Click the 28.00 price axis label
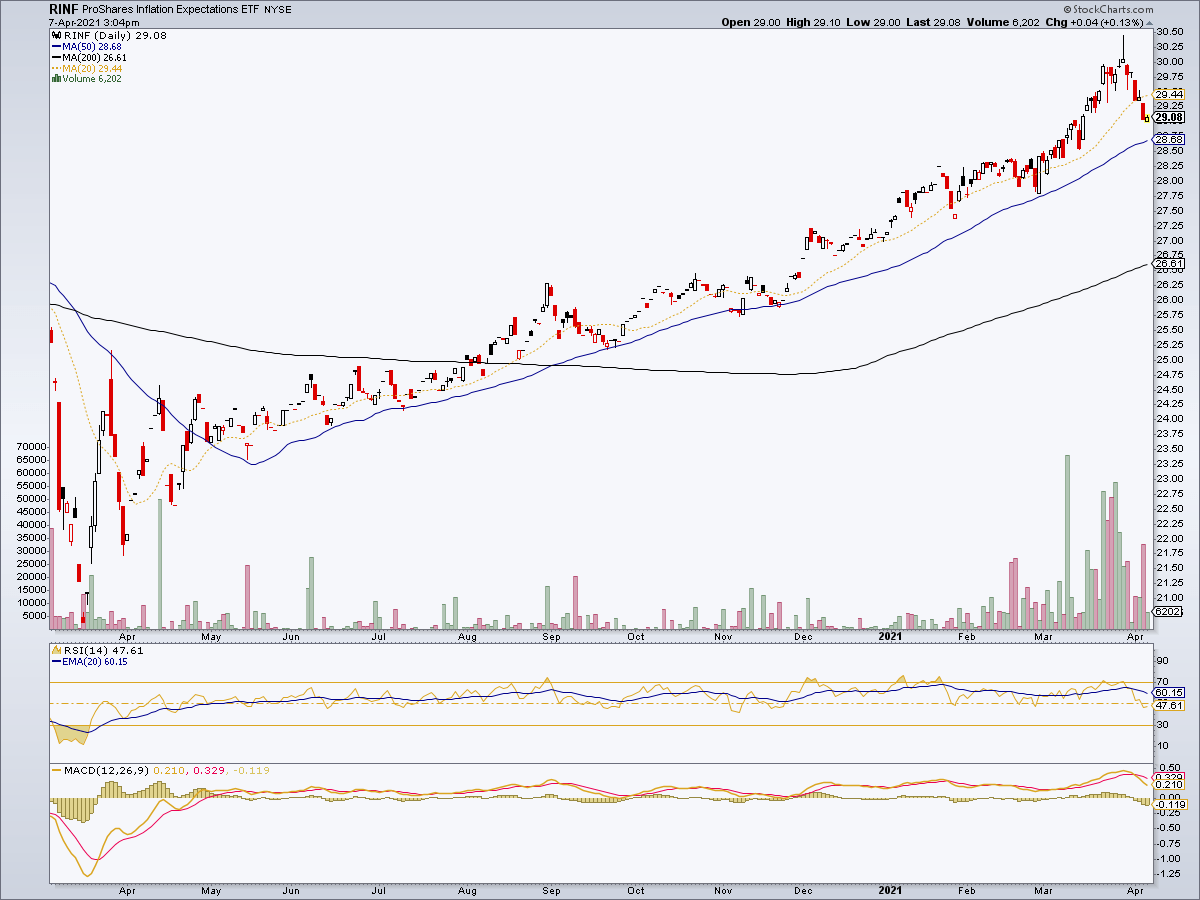1200x900 pixels. (1169, 180)
